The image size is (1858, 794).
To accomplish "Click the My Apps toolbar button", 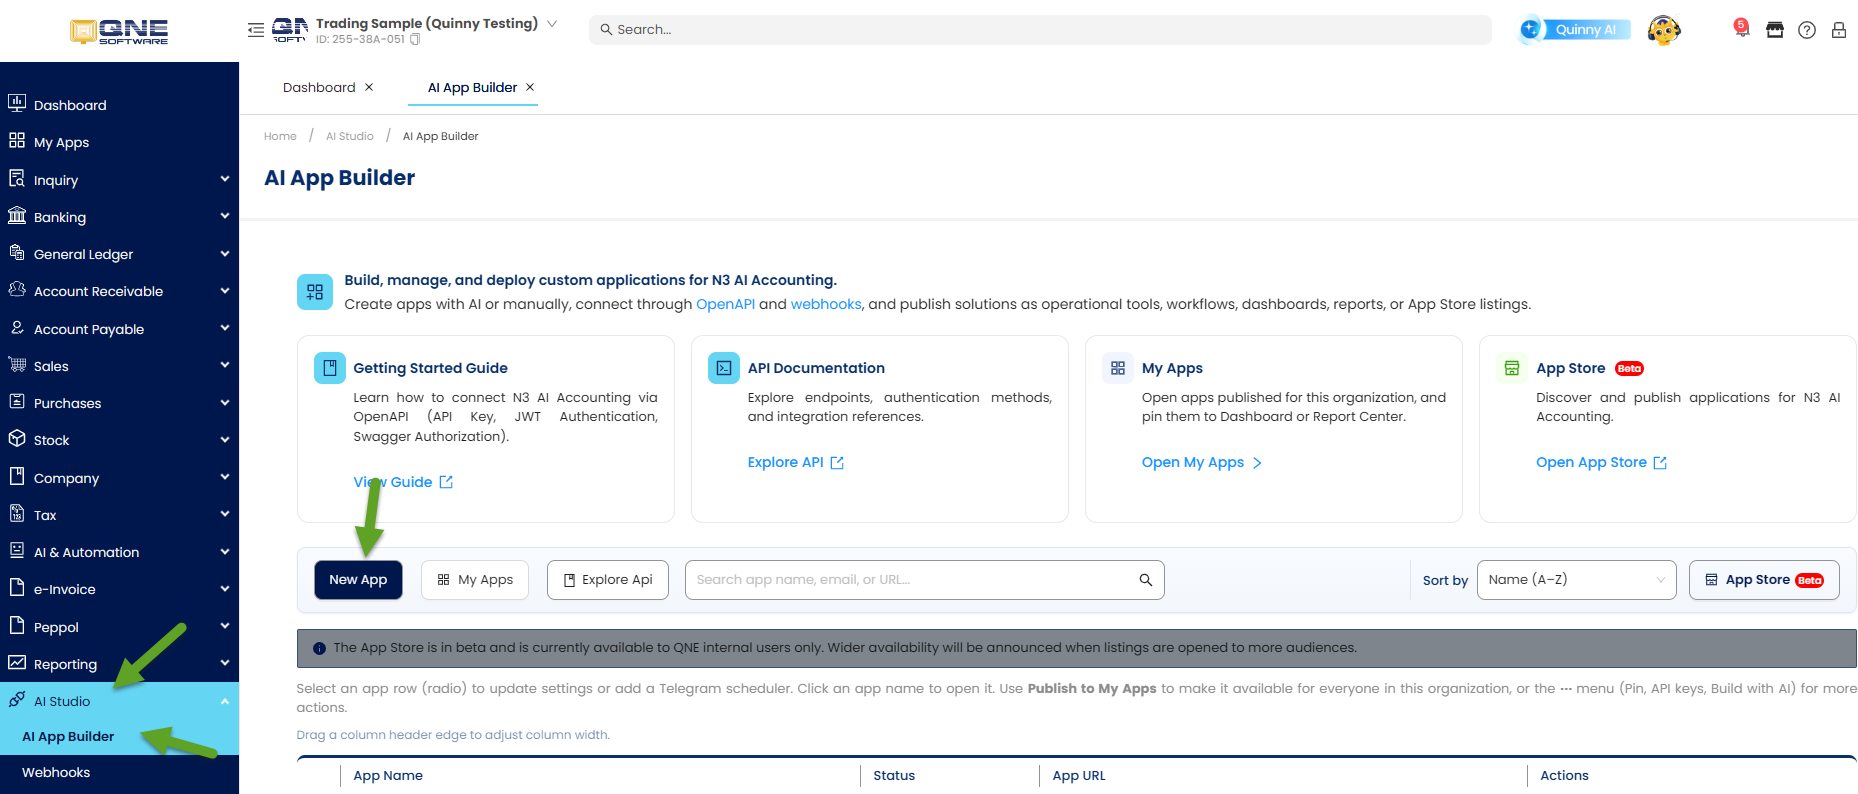I will tap(475, 580).
